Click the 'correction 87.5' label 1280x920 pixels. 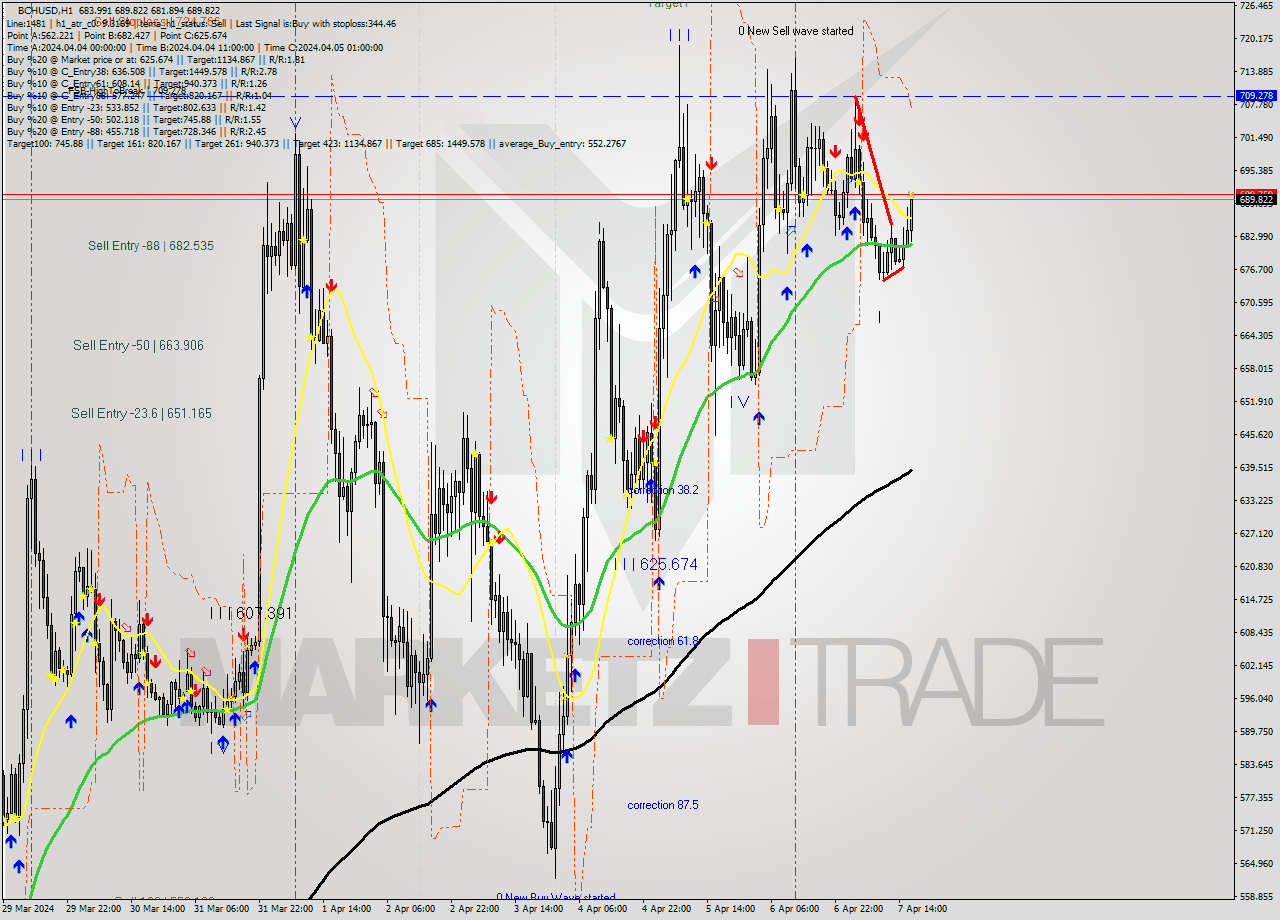tap(663, 805)
